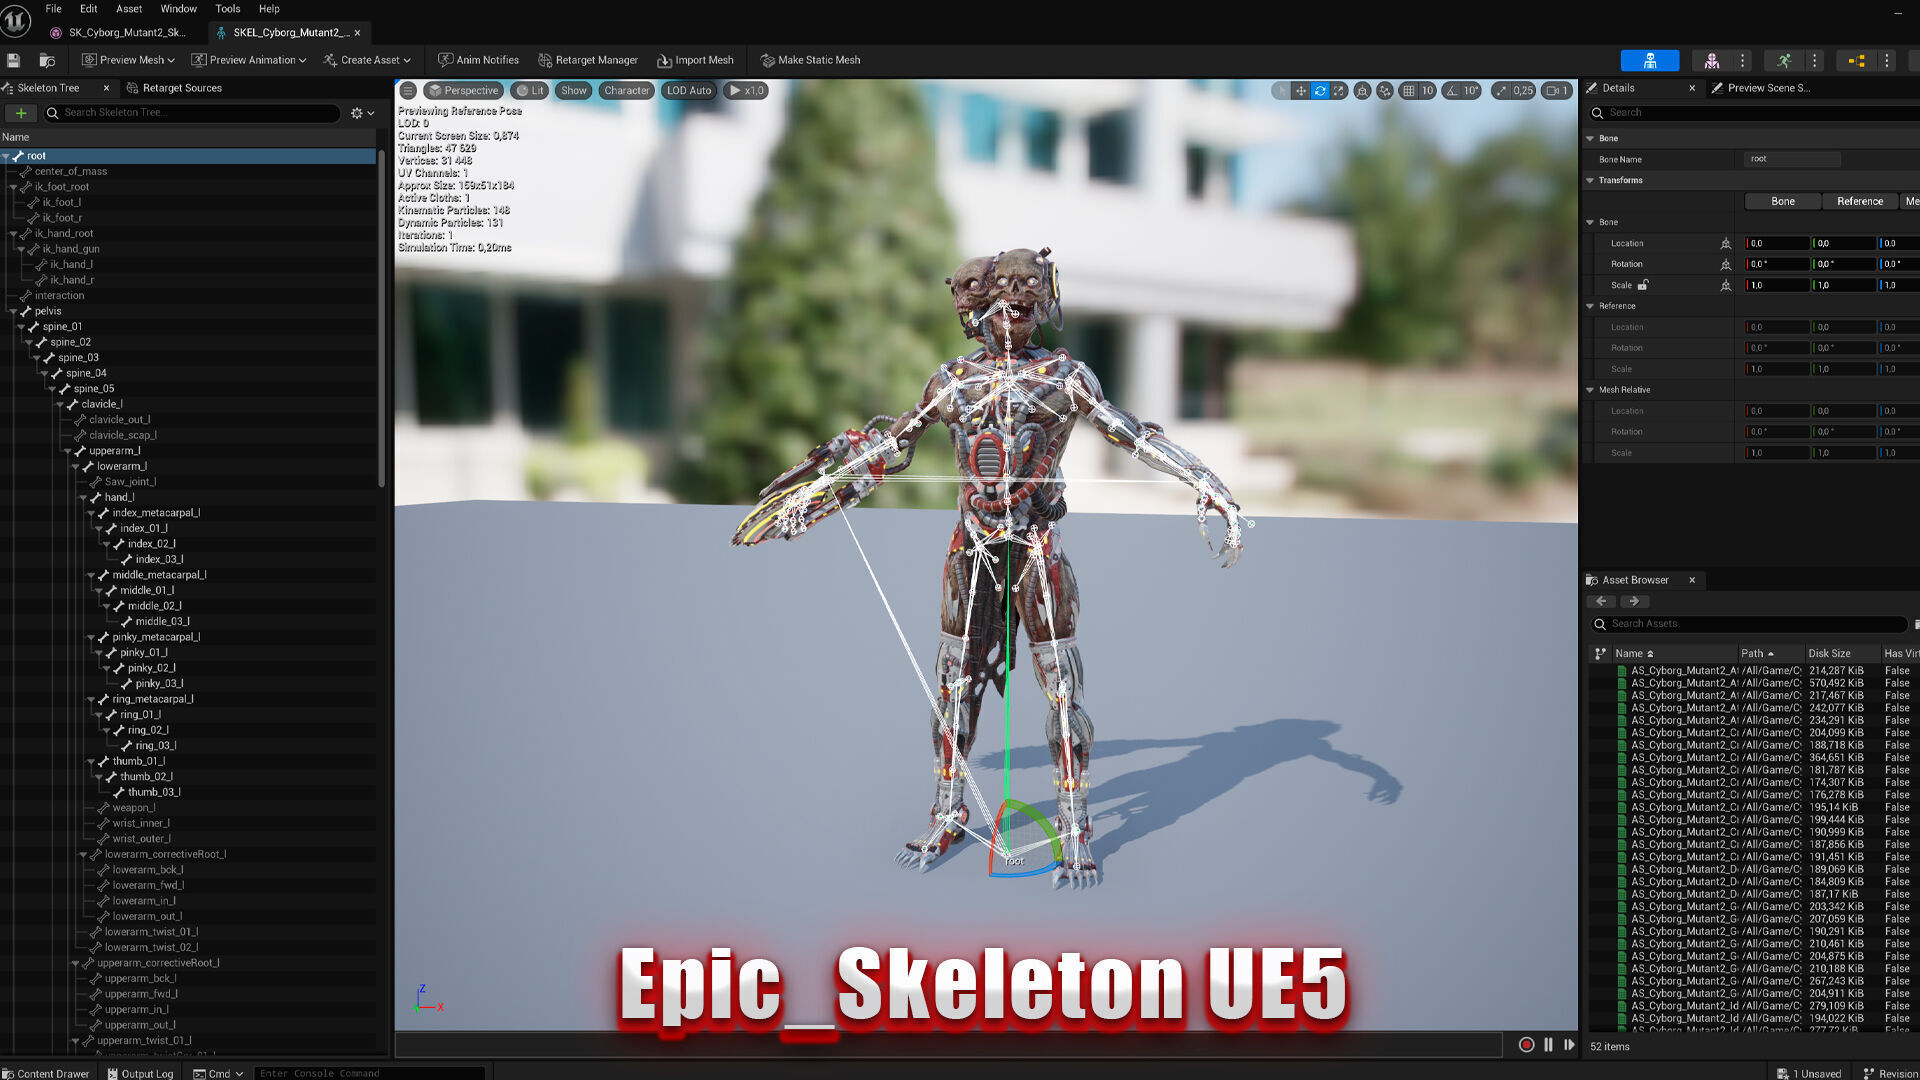This screenshot has height=1080, width=1920.
Task: Click Search Skeleton Tree field
Action: click(192, 113)
